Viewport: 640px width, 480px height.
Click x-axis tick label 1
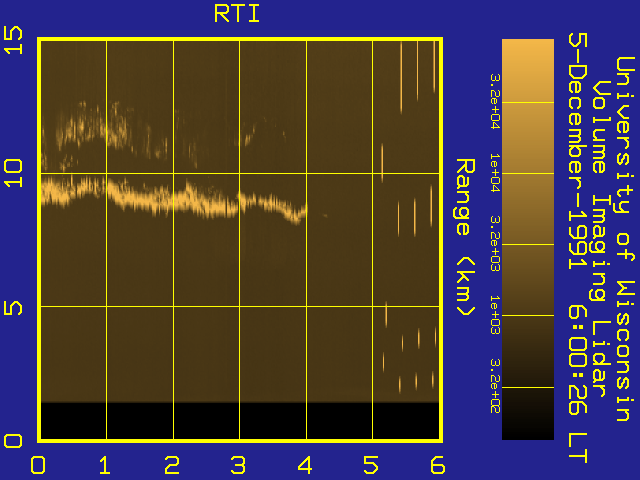tap(104, 465)
